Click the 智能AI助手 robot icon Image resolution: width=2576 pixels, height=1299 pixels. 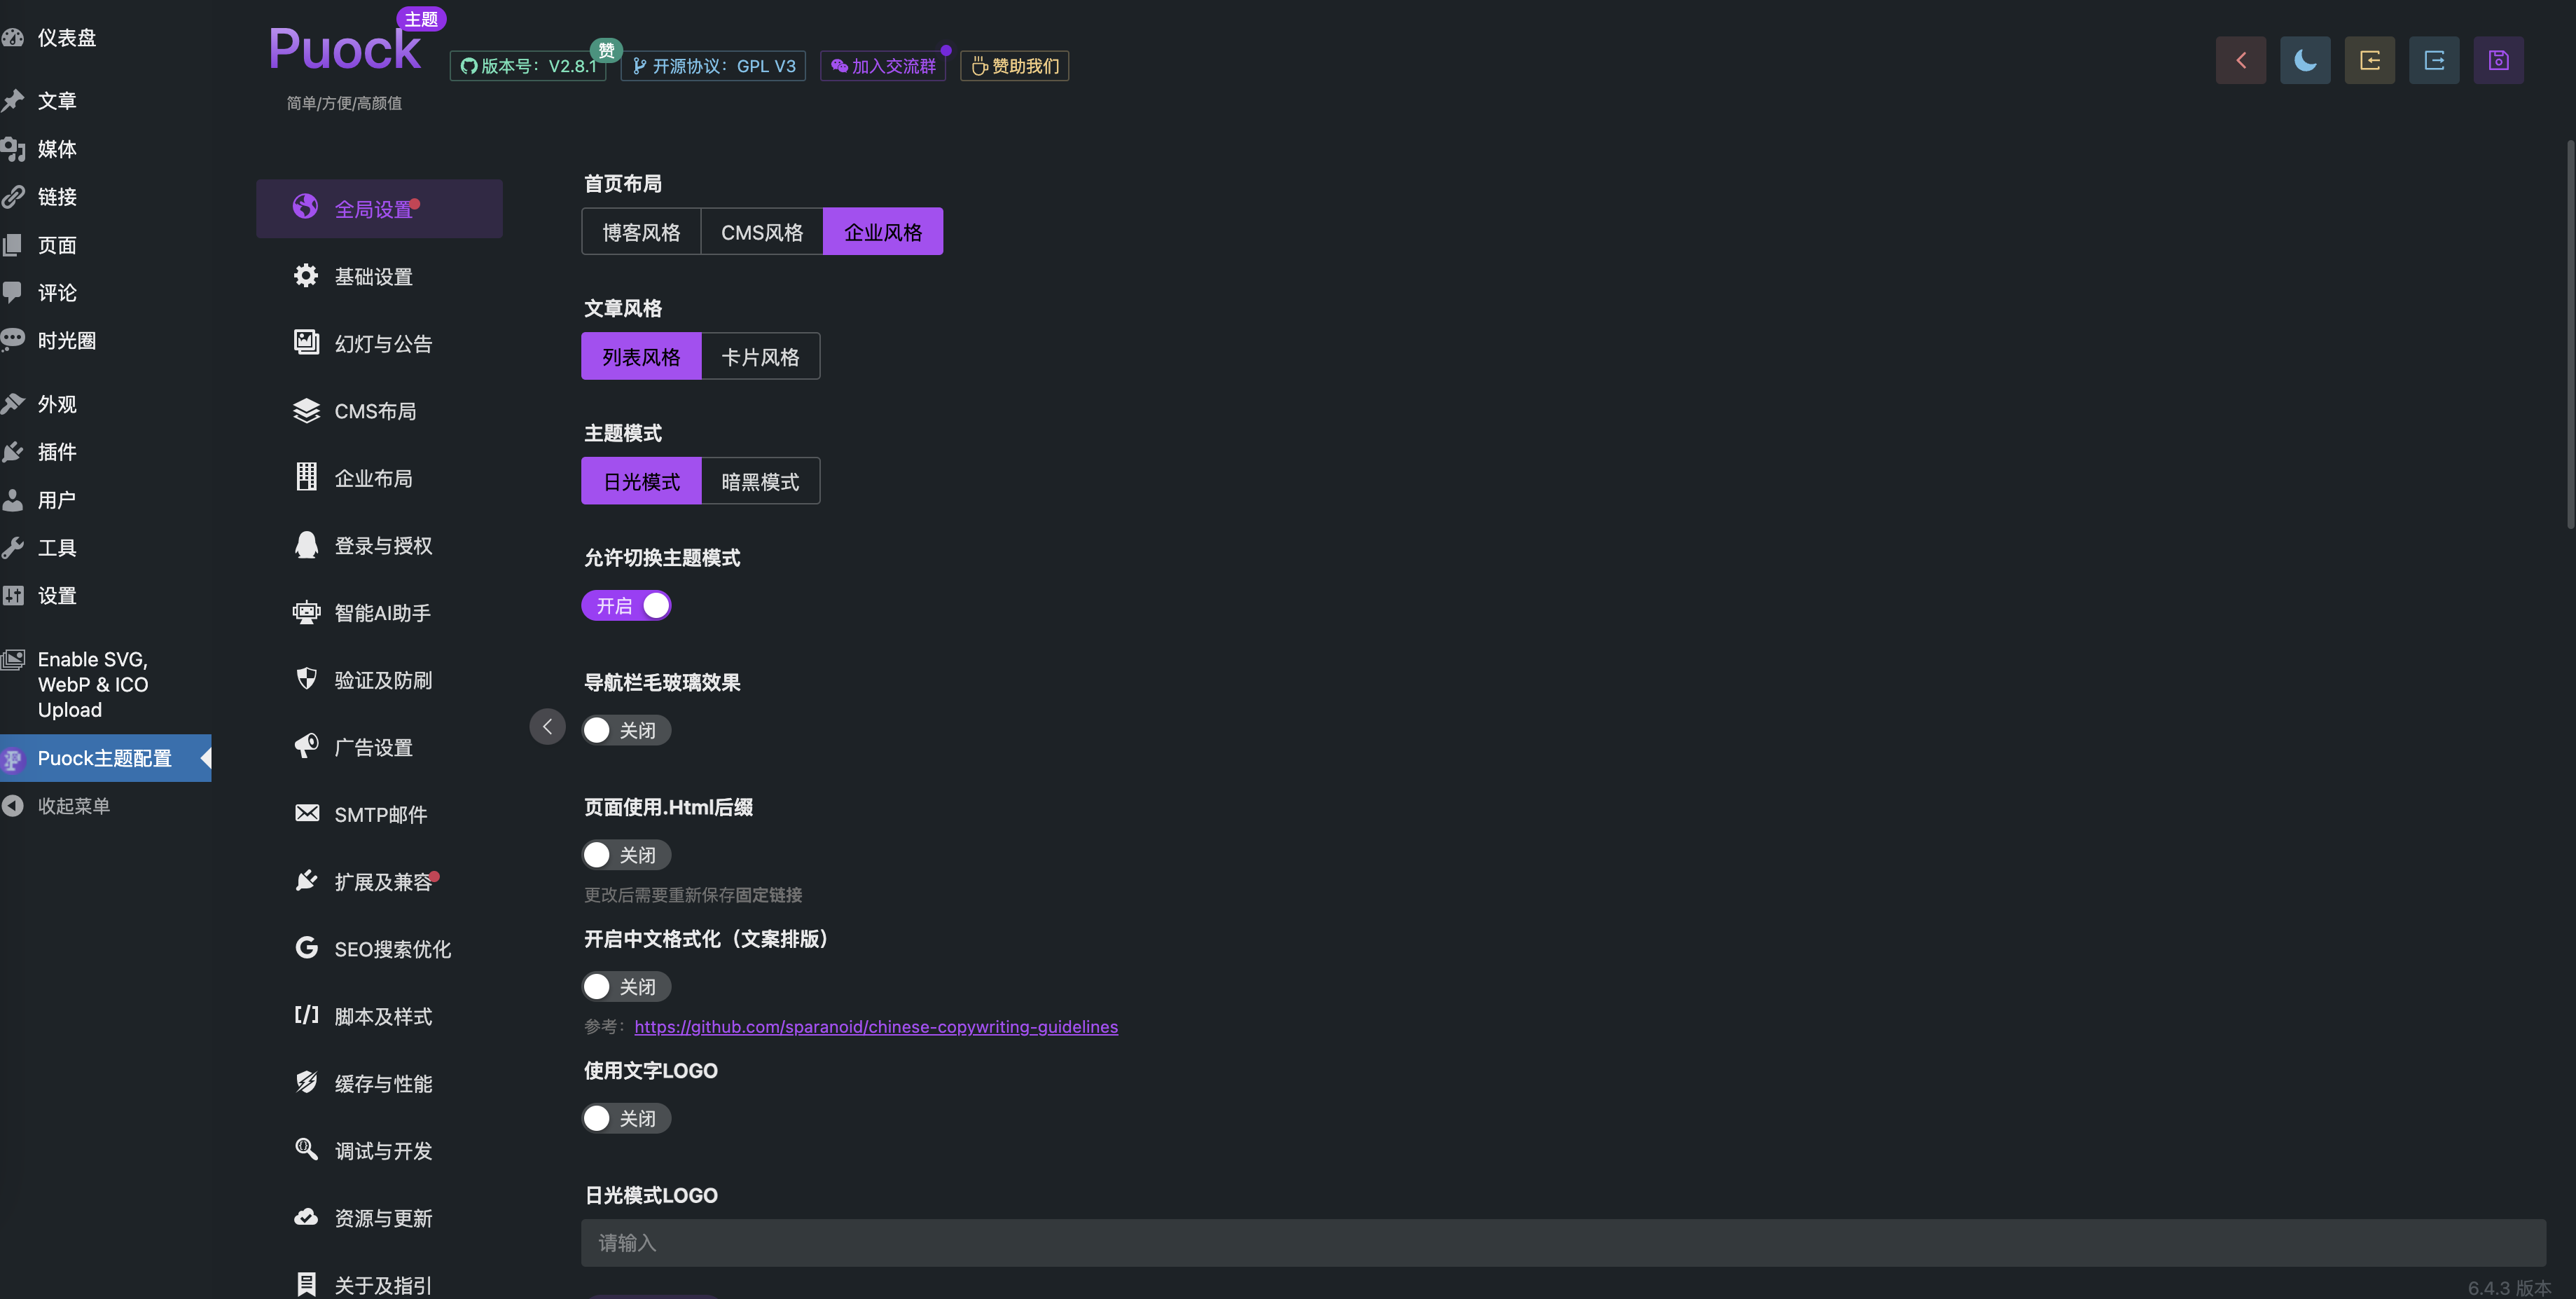click(306, 612)
